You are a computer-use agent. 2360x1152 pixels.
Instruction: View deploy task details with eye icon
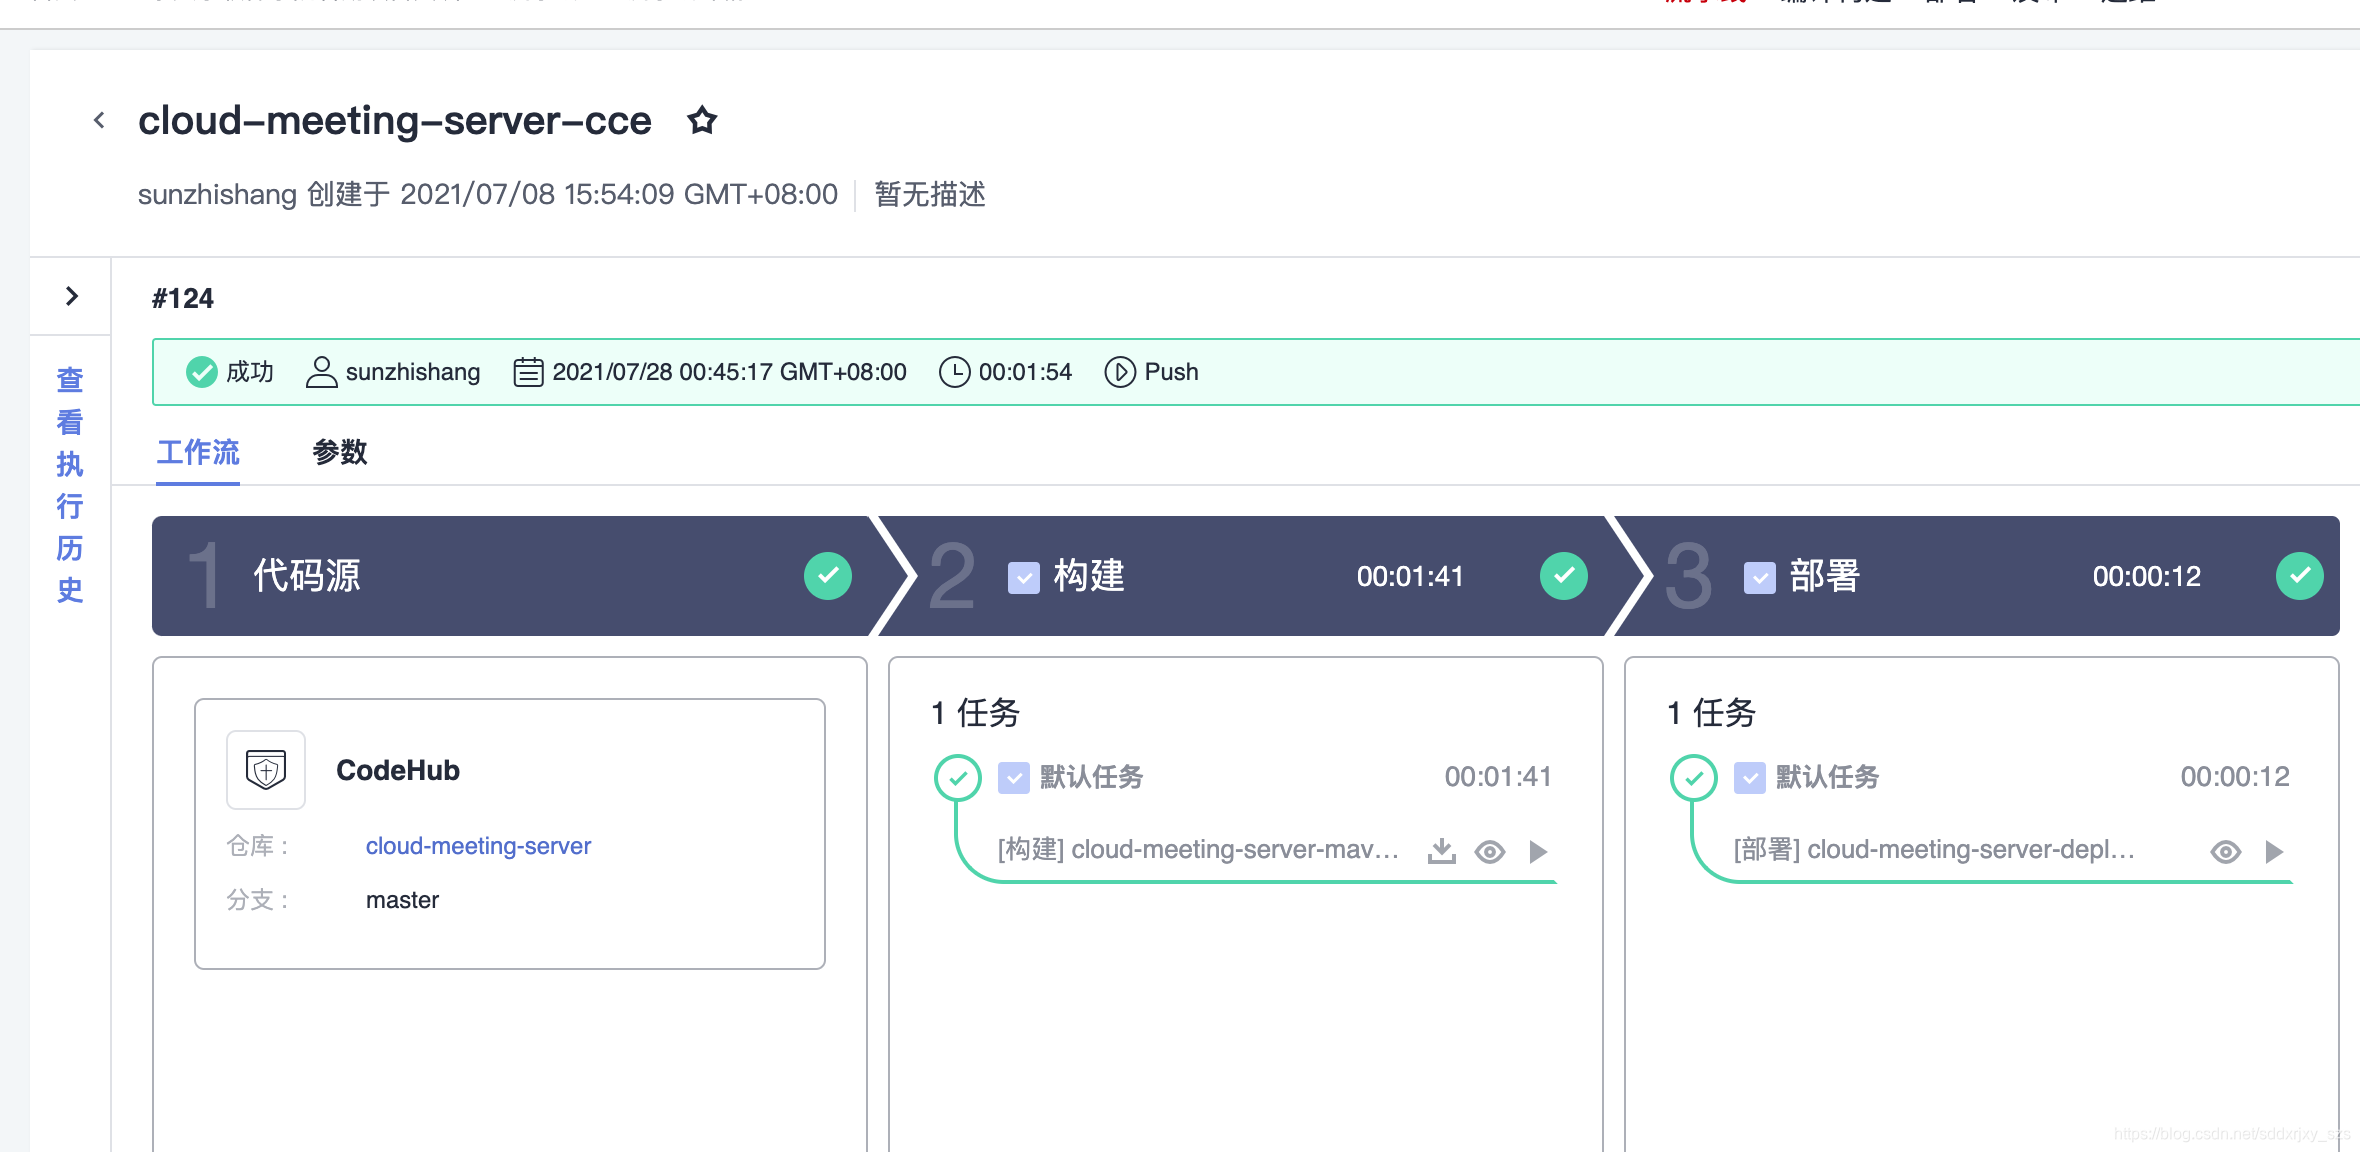(2226, 852)
